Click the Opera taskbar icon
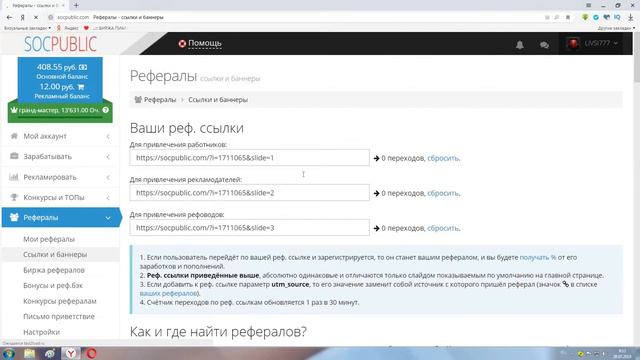This screenshot has height=360, width=640. (91, 353)
